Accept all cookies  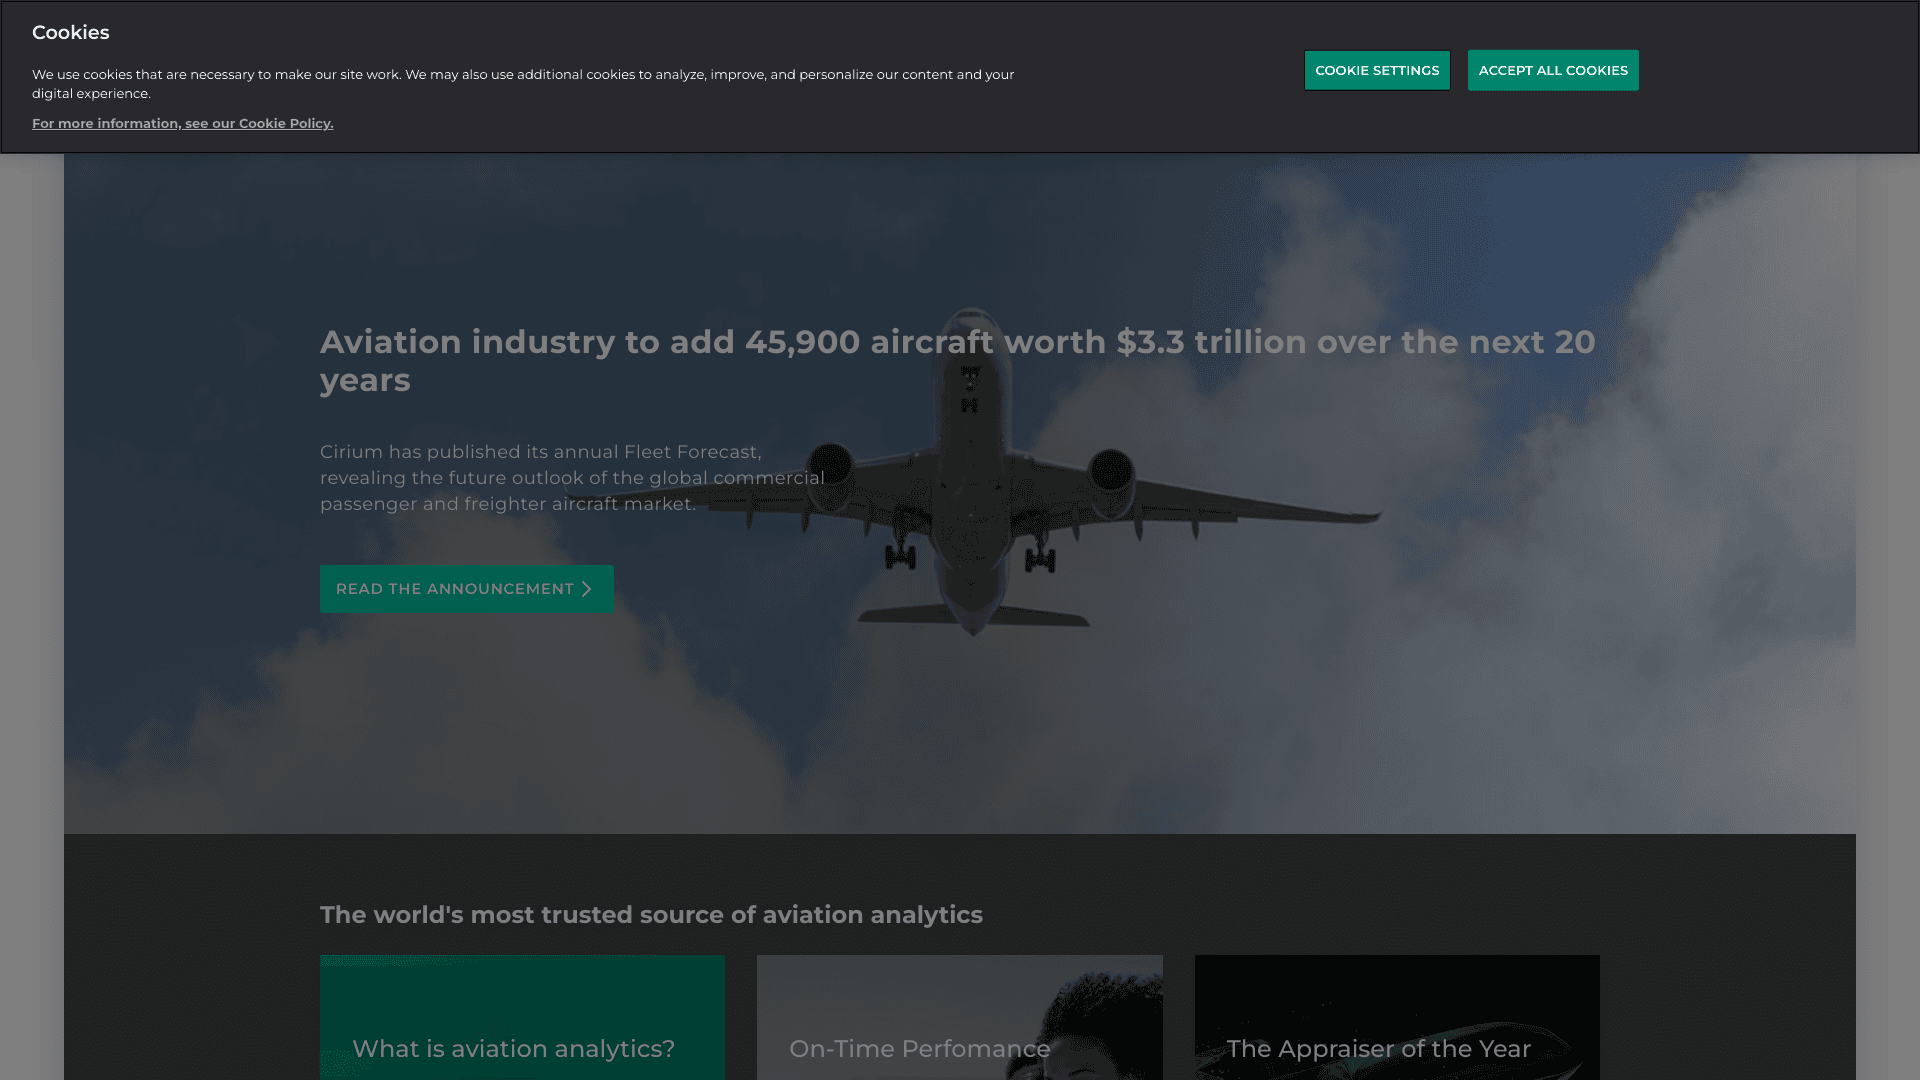[1553, 70]
